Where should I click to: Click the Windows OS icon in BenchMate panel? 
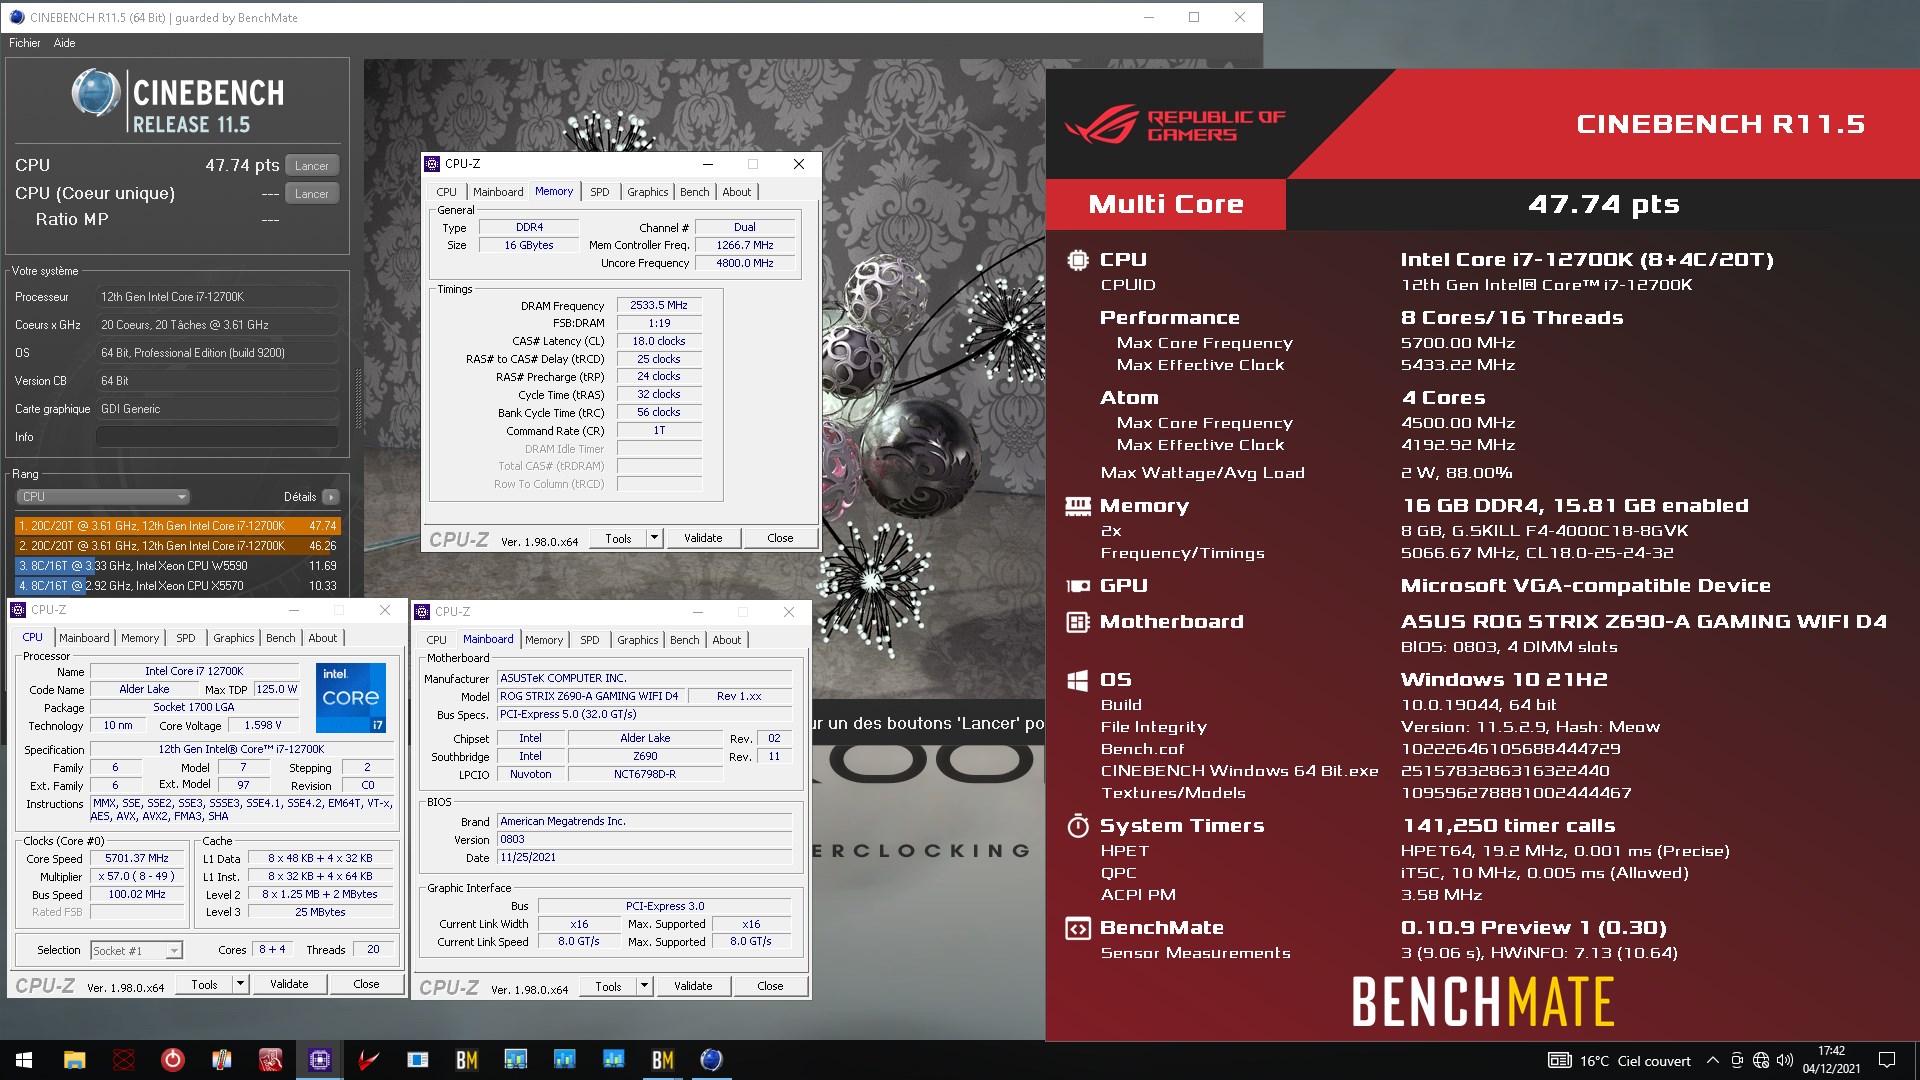(1077, 680)
